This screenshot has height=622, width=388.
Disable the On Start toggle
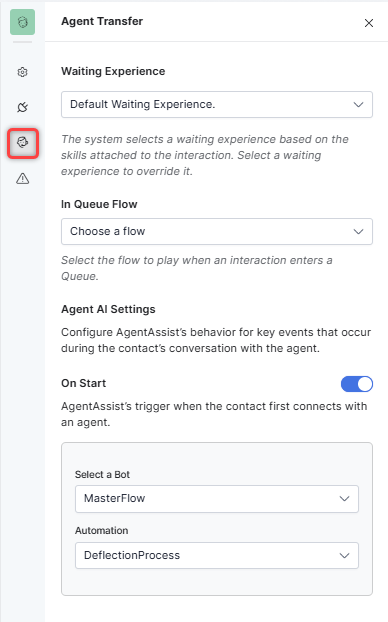pyautogui.click(x=357, y=384)
